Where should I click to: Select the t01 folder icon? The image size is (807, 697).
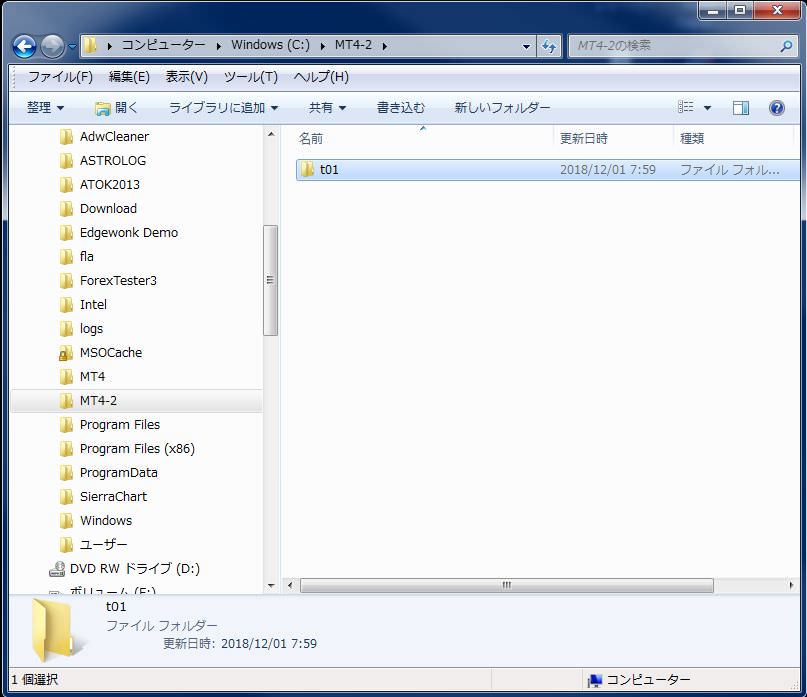(x=308, y=169)
